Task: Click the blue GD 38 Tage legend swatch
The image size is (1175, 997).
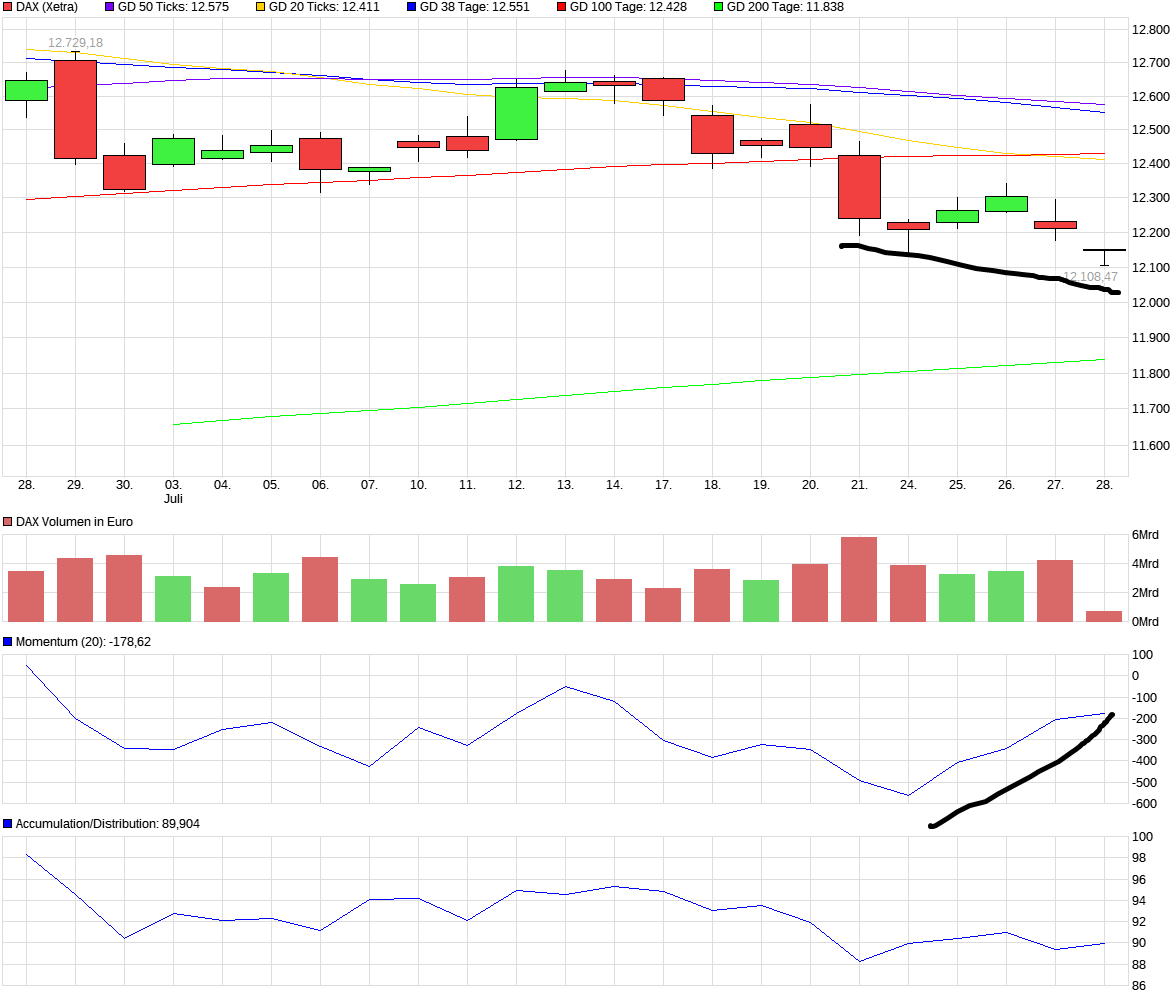Action: coord(411,7)
